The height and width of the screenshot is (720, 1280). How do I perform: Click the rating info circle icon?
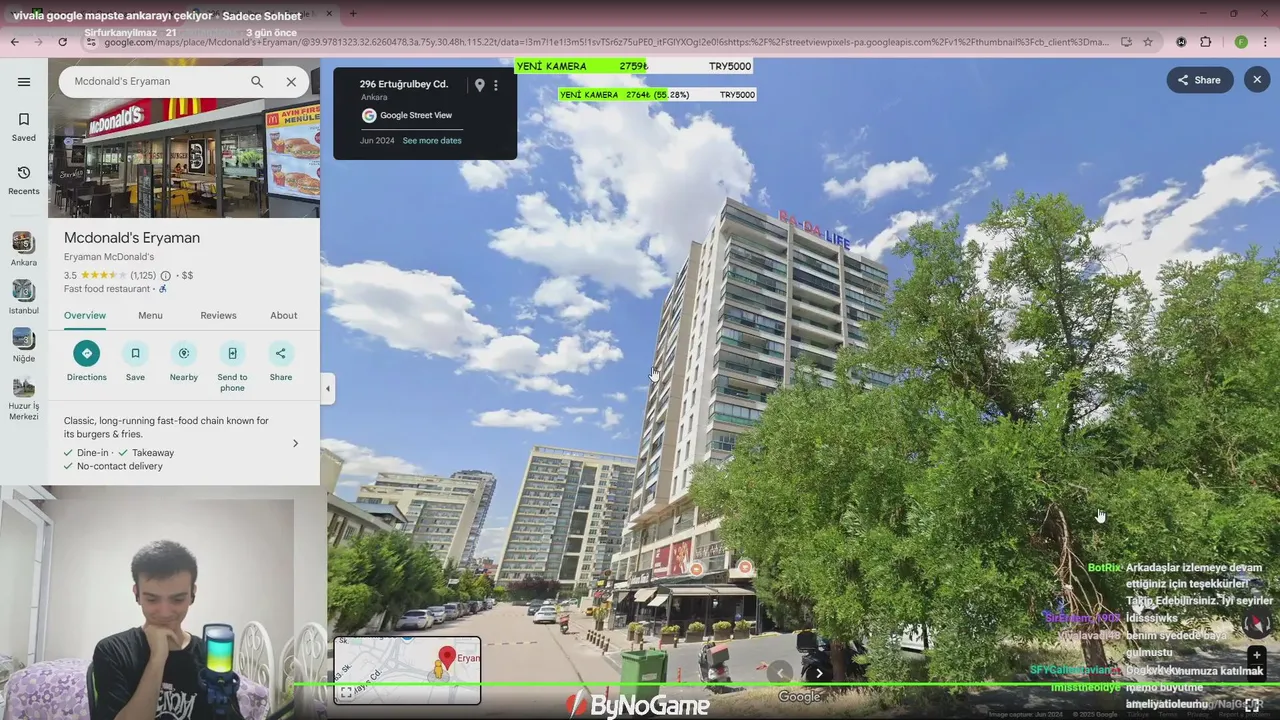tap(166, 276)
